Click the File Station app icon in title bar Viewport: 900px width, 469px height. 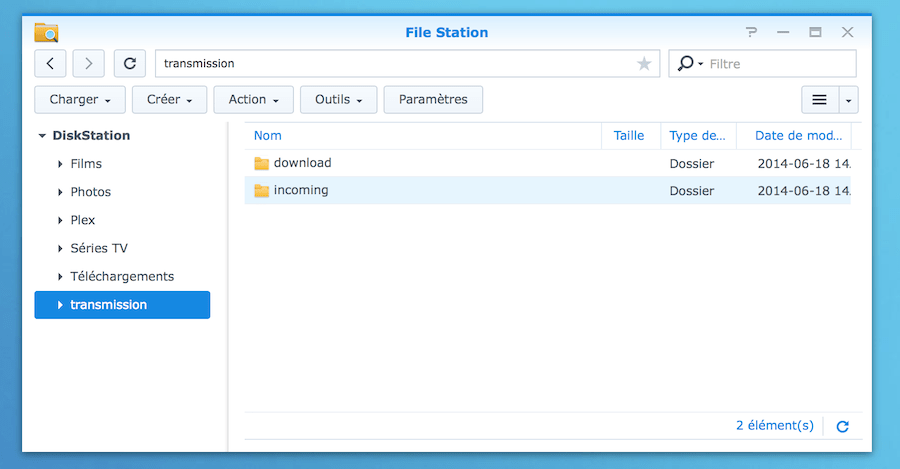point(46,32)
